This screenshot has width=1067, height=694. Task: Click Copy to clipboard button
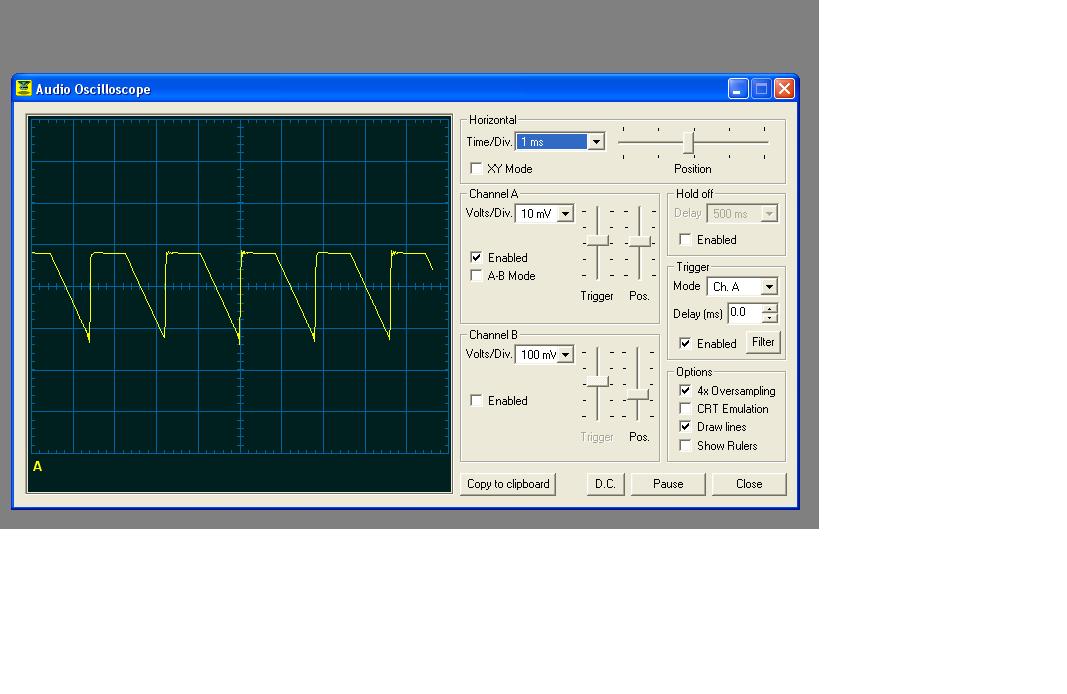point(508,484)
